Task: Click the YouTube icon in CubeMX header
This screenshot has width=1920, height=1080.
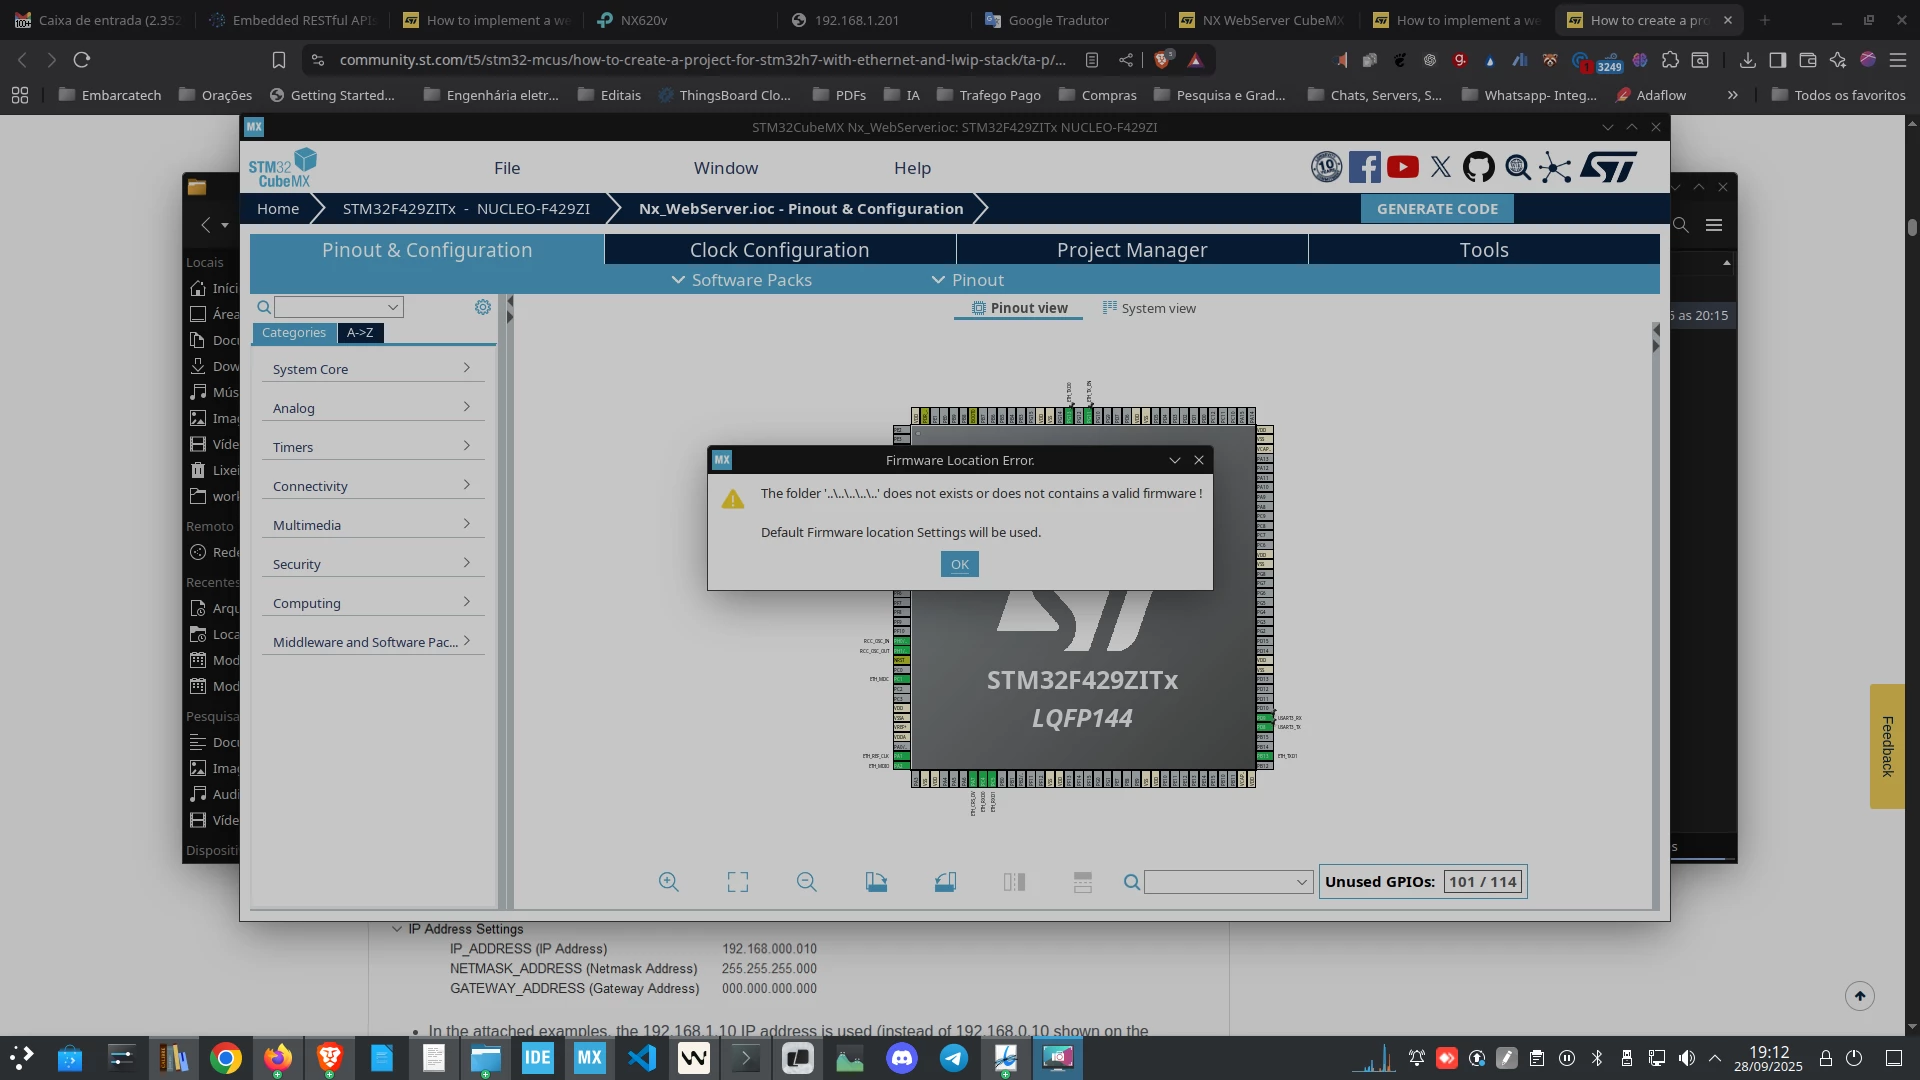Action: coord(1402,167)
